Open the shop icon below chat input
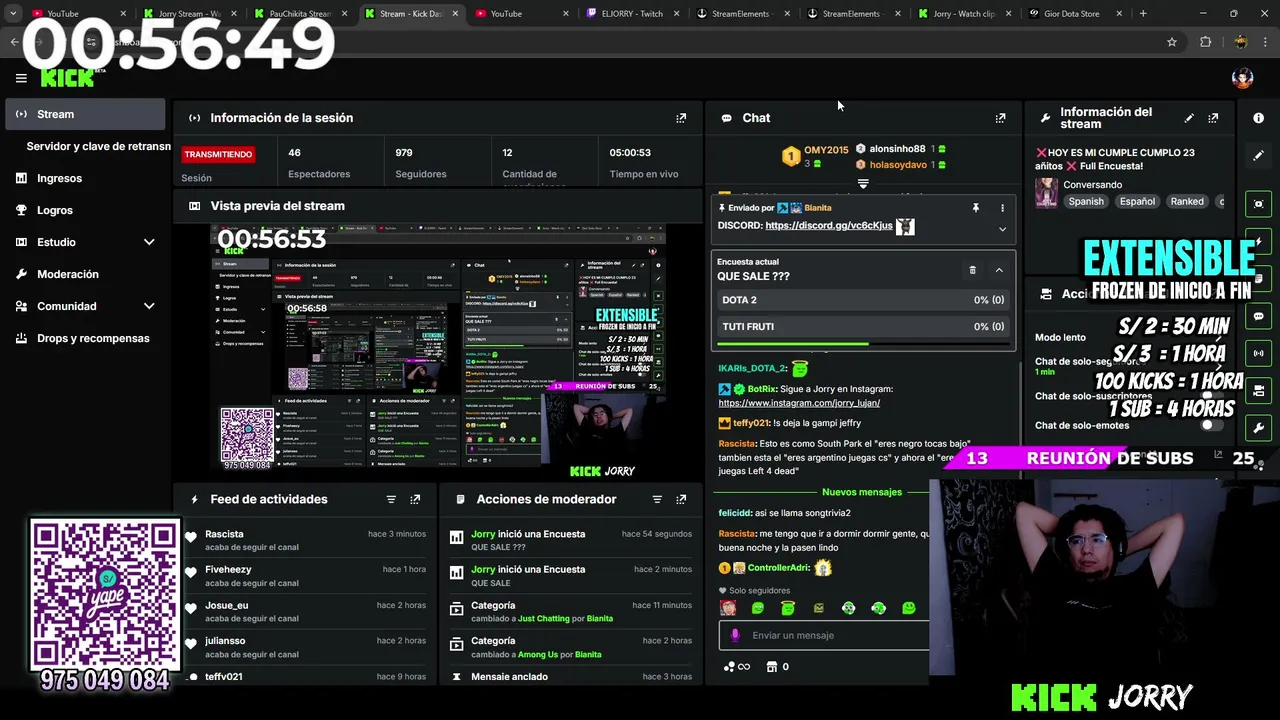This screenshot has width=1280, height=720. coord(772,667)
